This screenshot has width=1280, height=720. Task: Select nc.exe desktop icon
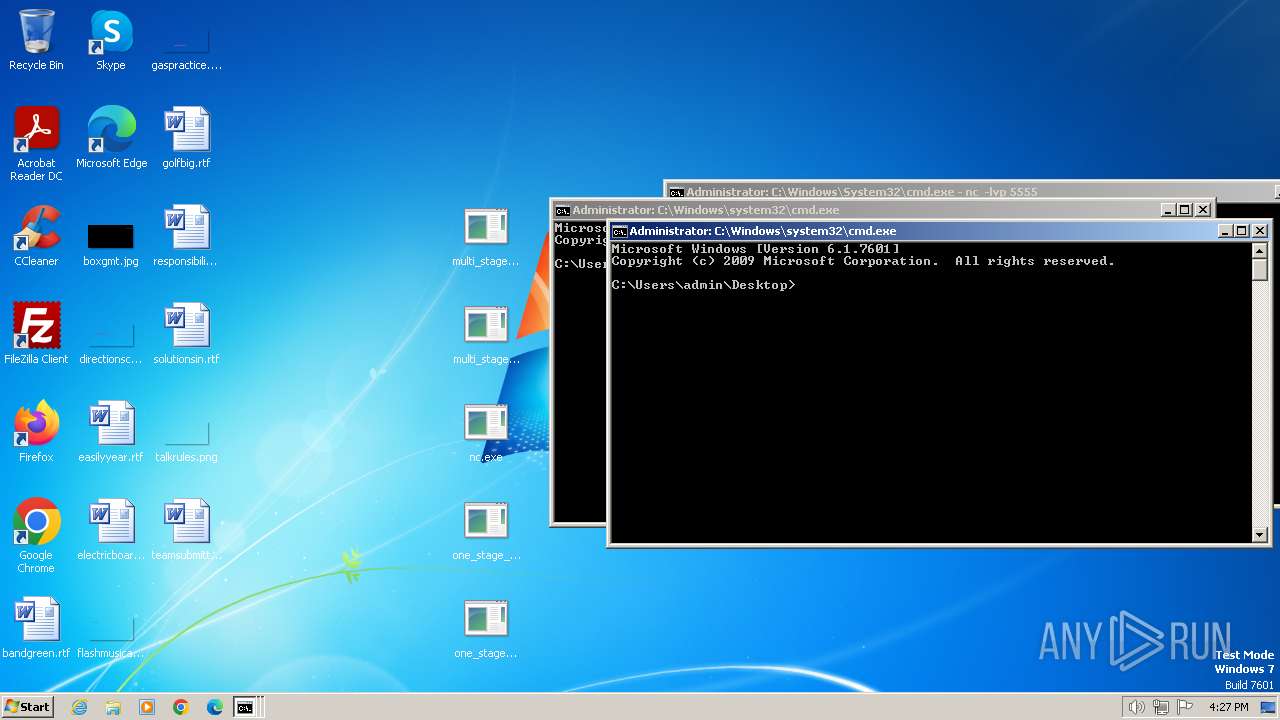tap(486, 432)
